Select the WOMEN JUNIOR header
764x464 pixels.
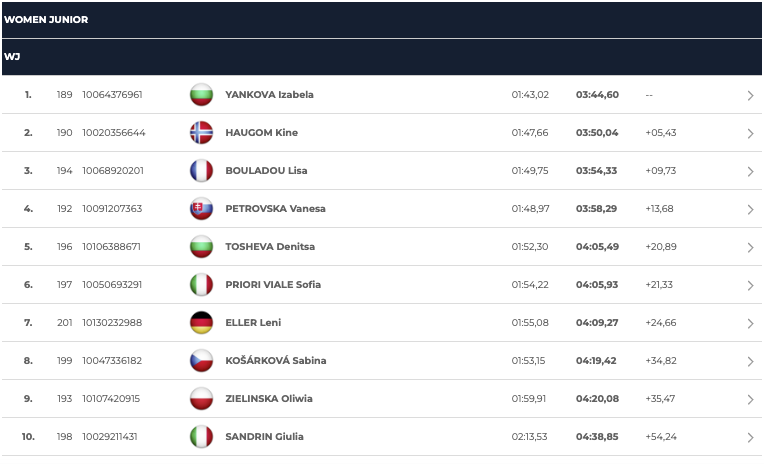click(x=46, y=19)
